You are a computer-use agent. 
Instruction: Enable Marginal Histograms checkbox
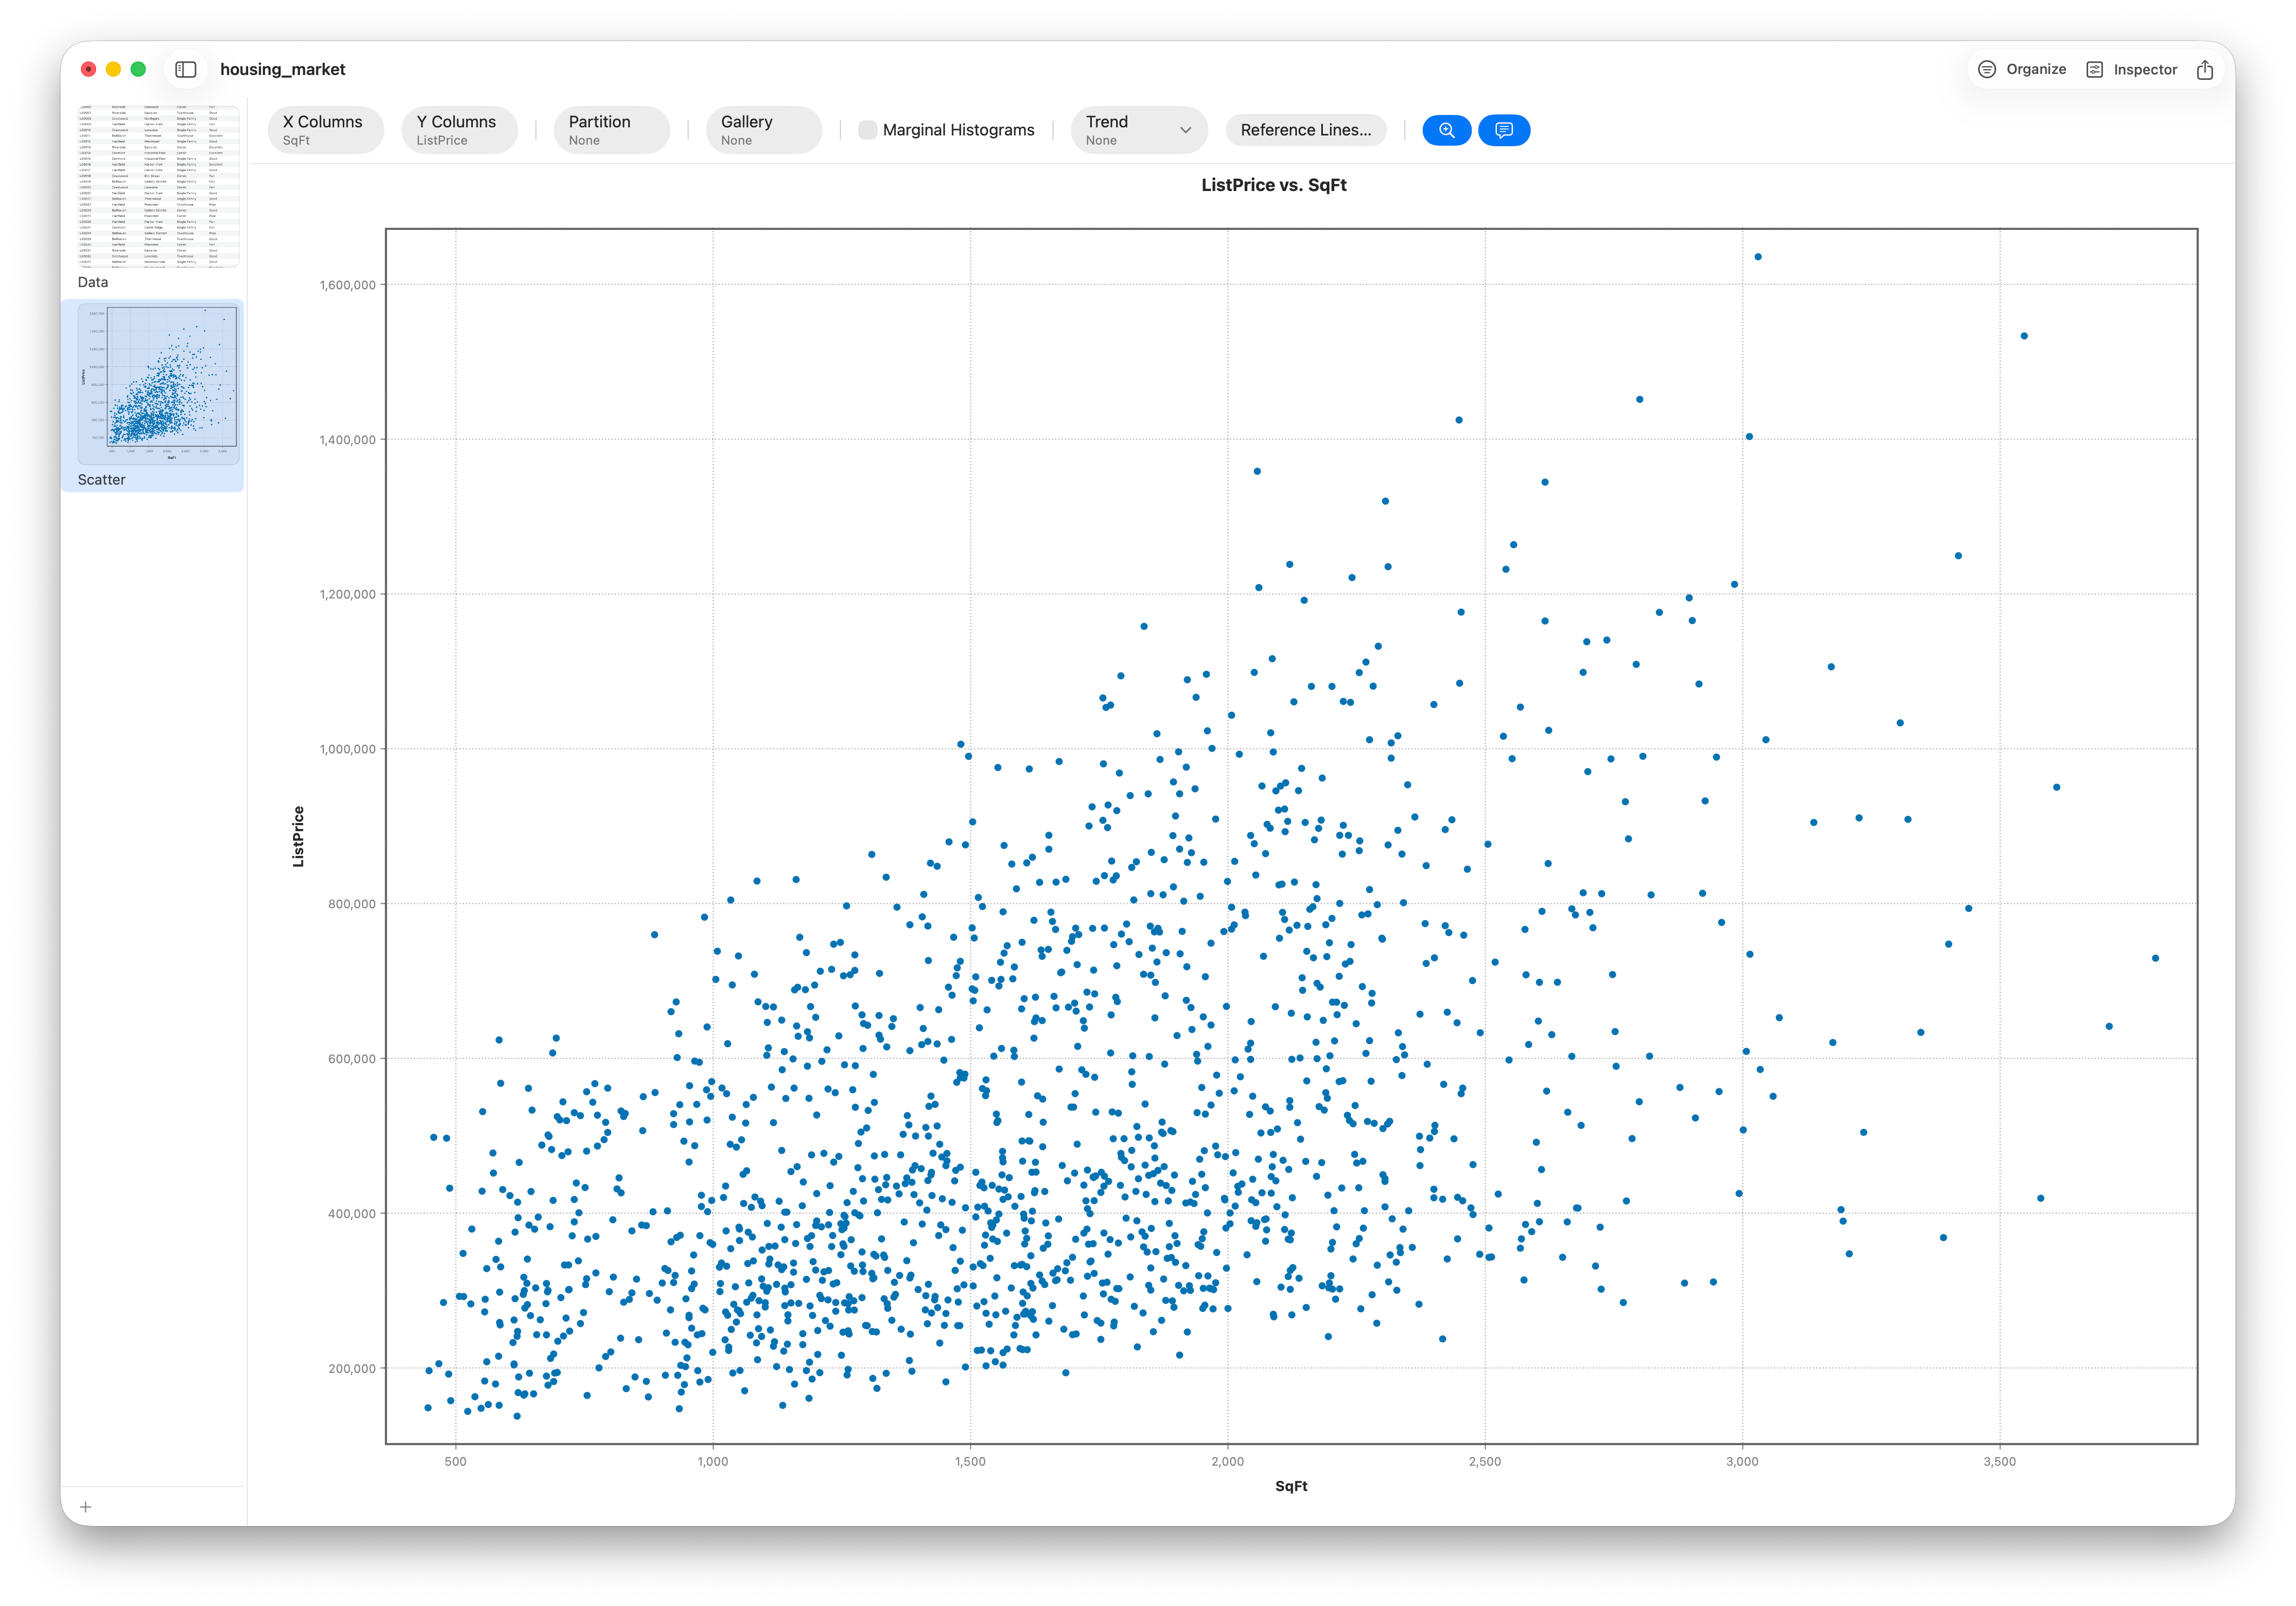[x=867, y=130]
